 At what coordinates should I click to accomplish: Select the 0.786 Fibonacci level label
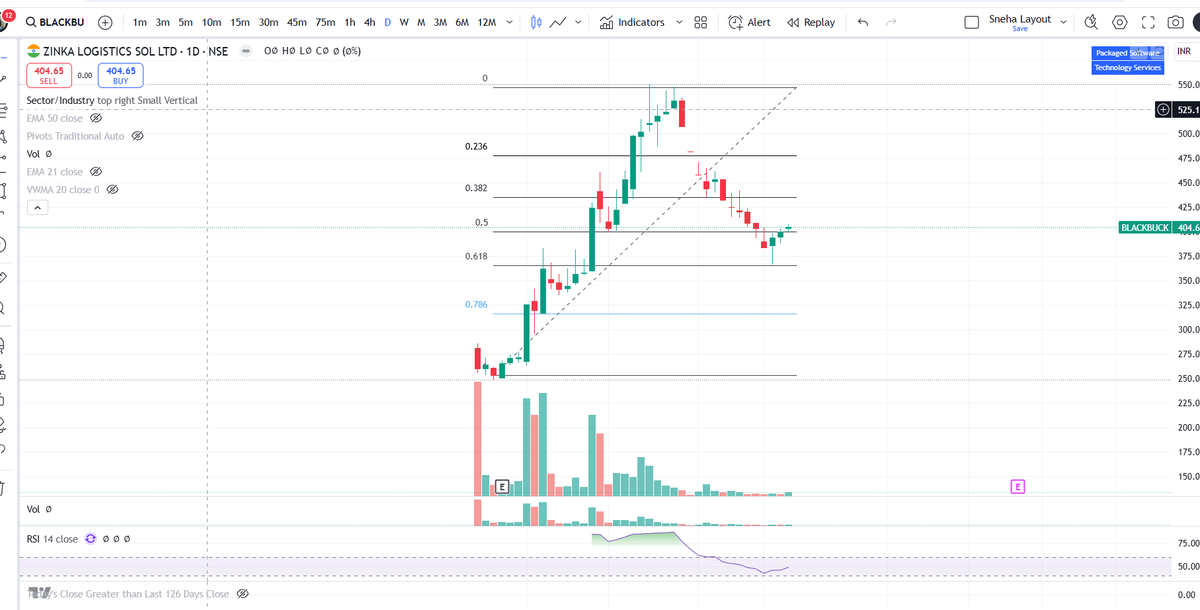tap(476, 304)
